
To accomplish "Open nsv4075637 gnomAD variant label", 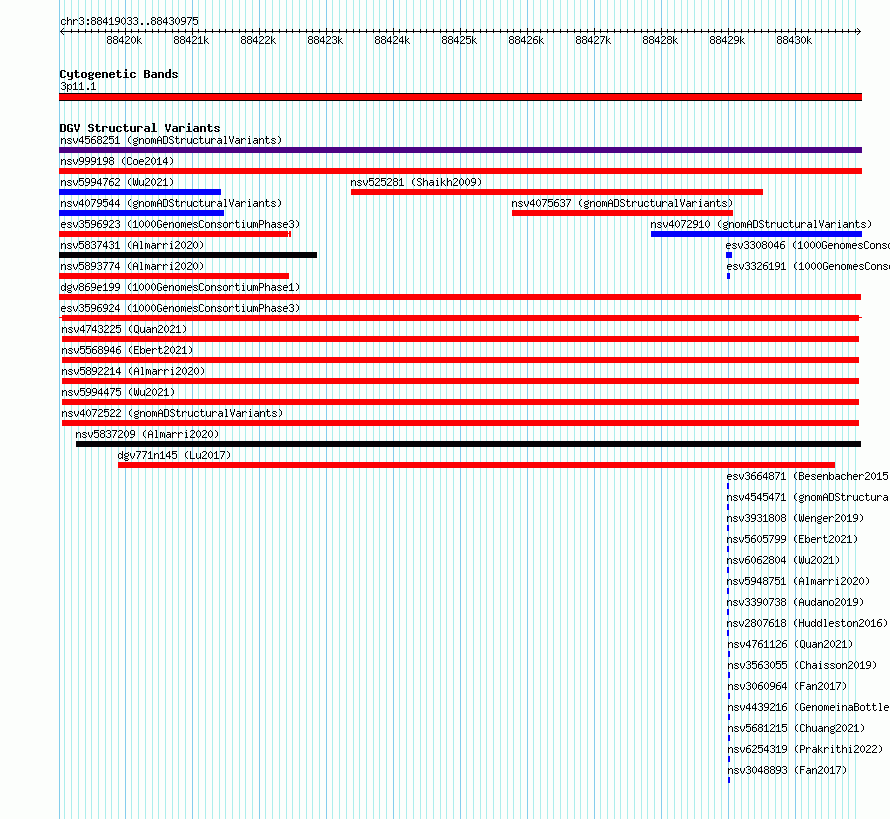I will coord(622,203).
